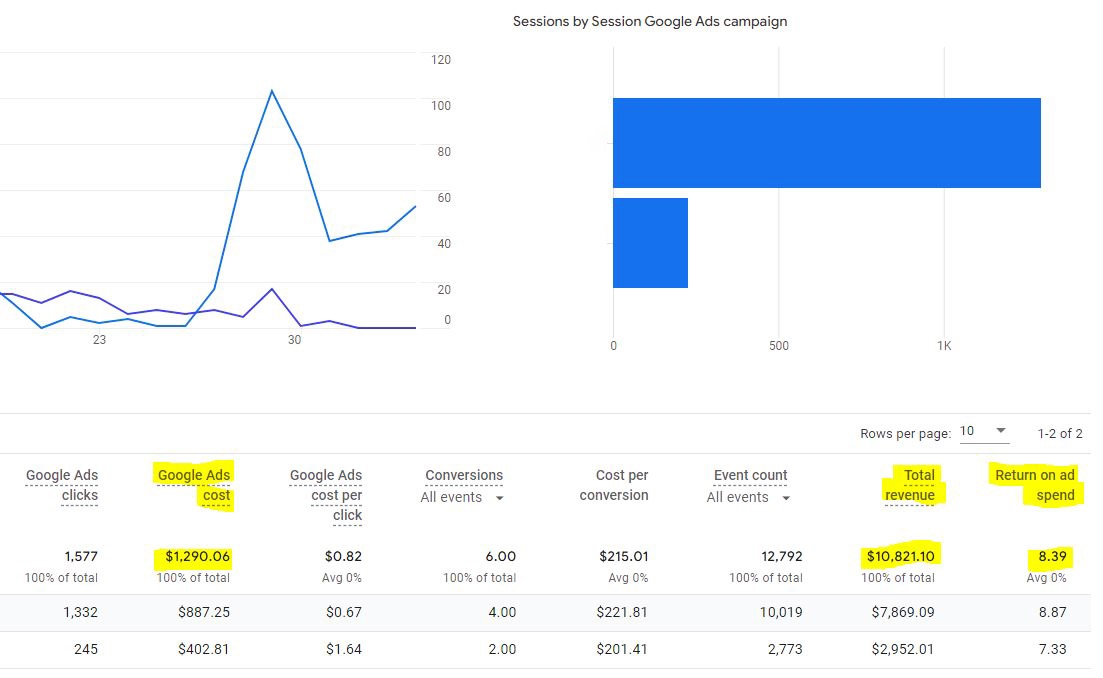Image resolution: width=1103 pixels, height=678 pixels.
Task: Open the Rows per page dropdown
Action: click(984, 432)
